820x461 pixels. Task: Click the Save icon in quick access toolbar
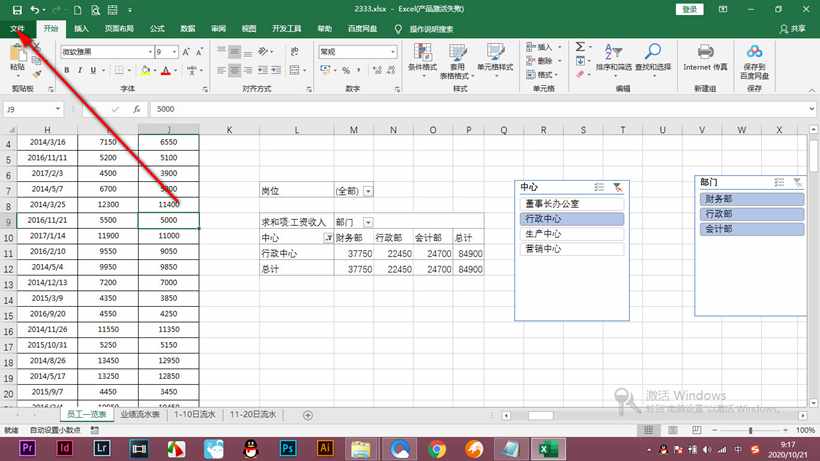(17, 9)
